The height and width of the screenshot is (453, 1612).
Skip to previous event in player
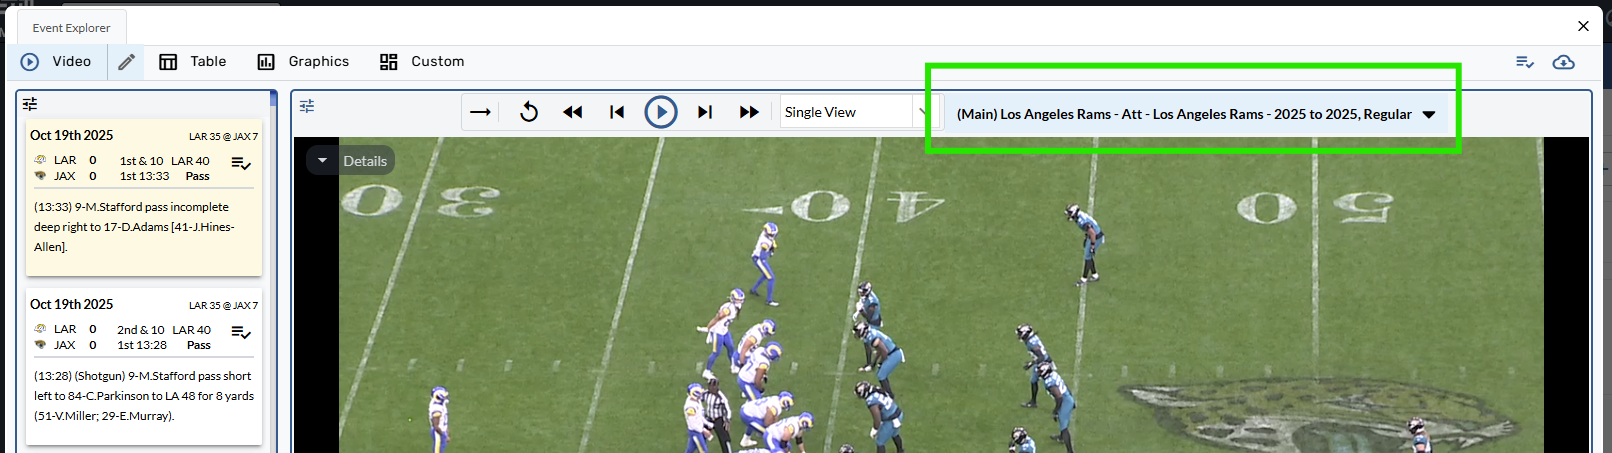pos(617,112)
